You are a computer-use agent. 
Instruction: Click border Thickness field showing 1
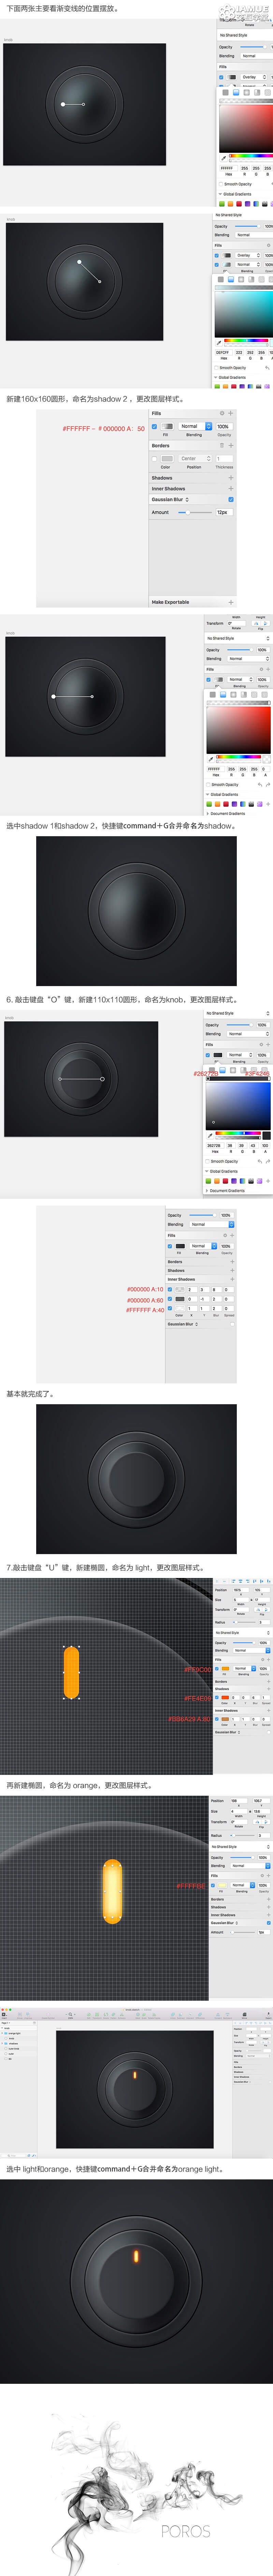point(225,459)
